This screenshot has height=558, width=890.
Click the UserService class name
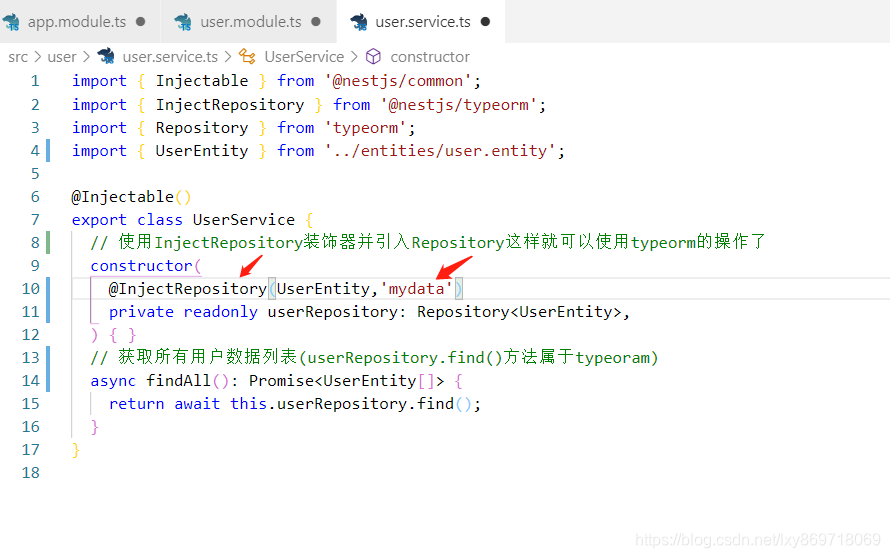(x=244, y=220)
